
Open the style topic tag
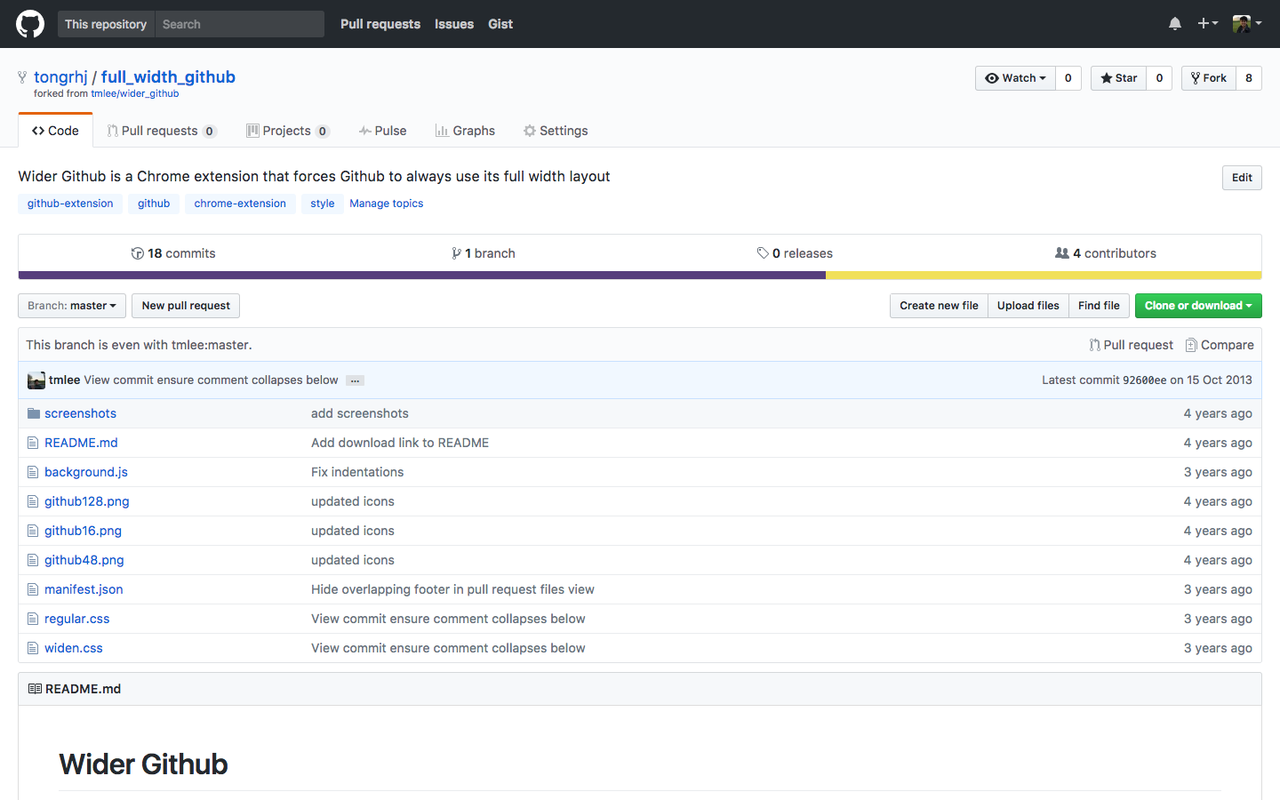tap(322, 203)
